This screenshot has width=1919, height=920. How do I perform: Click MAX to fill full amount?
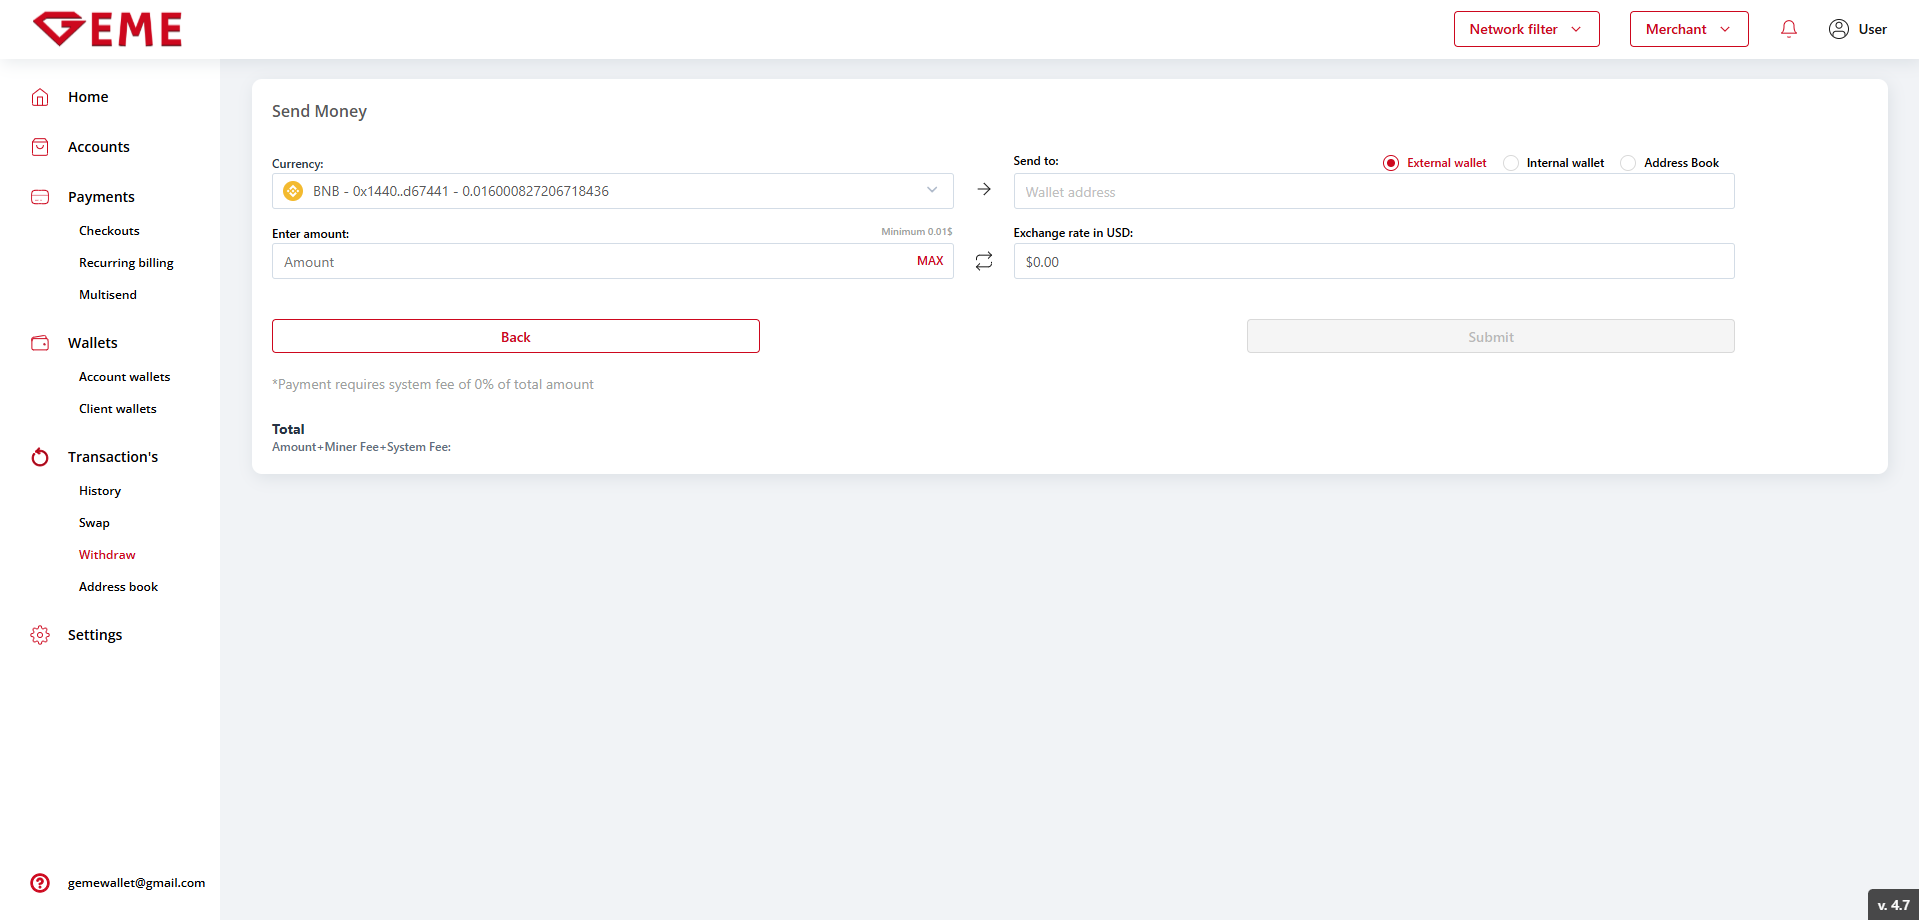[930, 261]
